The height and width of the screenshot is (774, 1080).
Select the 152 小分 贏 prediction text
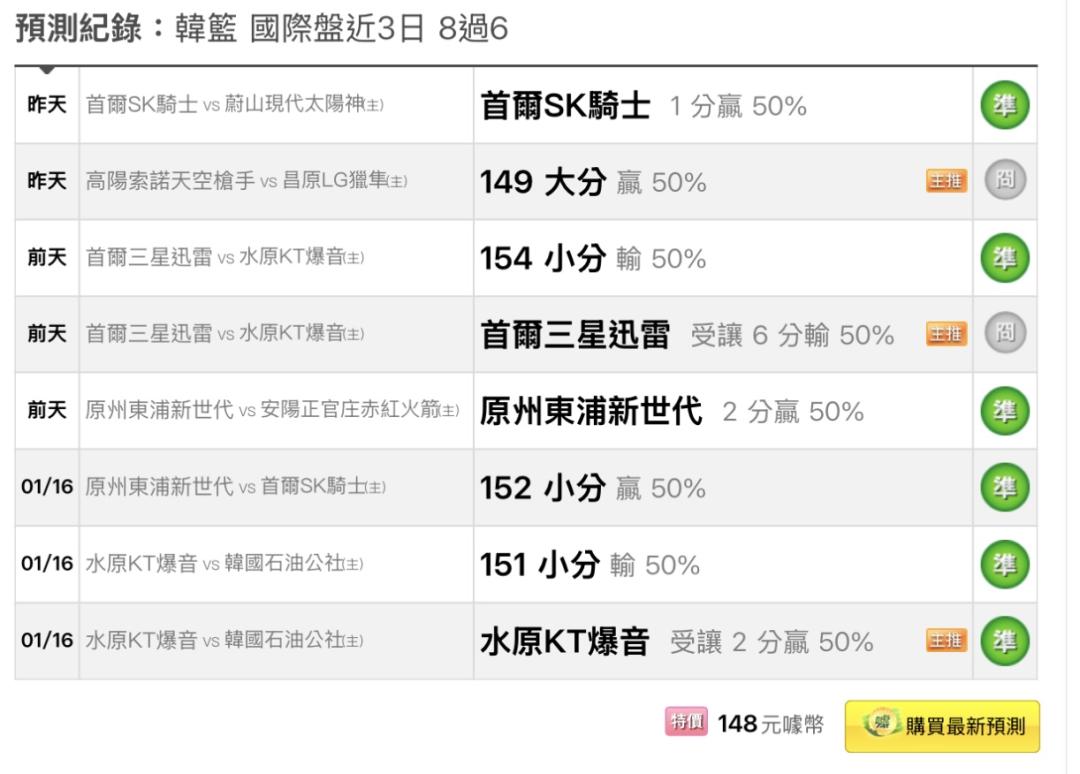(x=593, y=488)
